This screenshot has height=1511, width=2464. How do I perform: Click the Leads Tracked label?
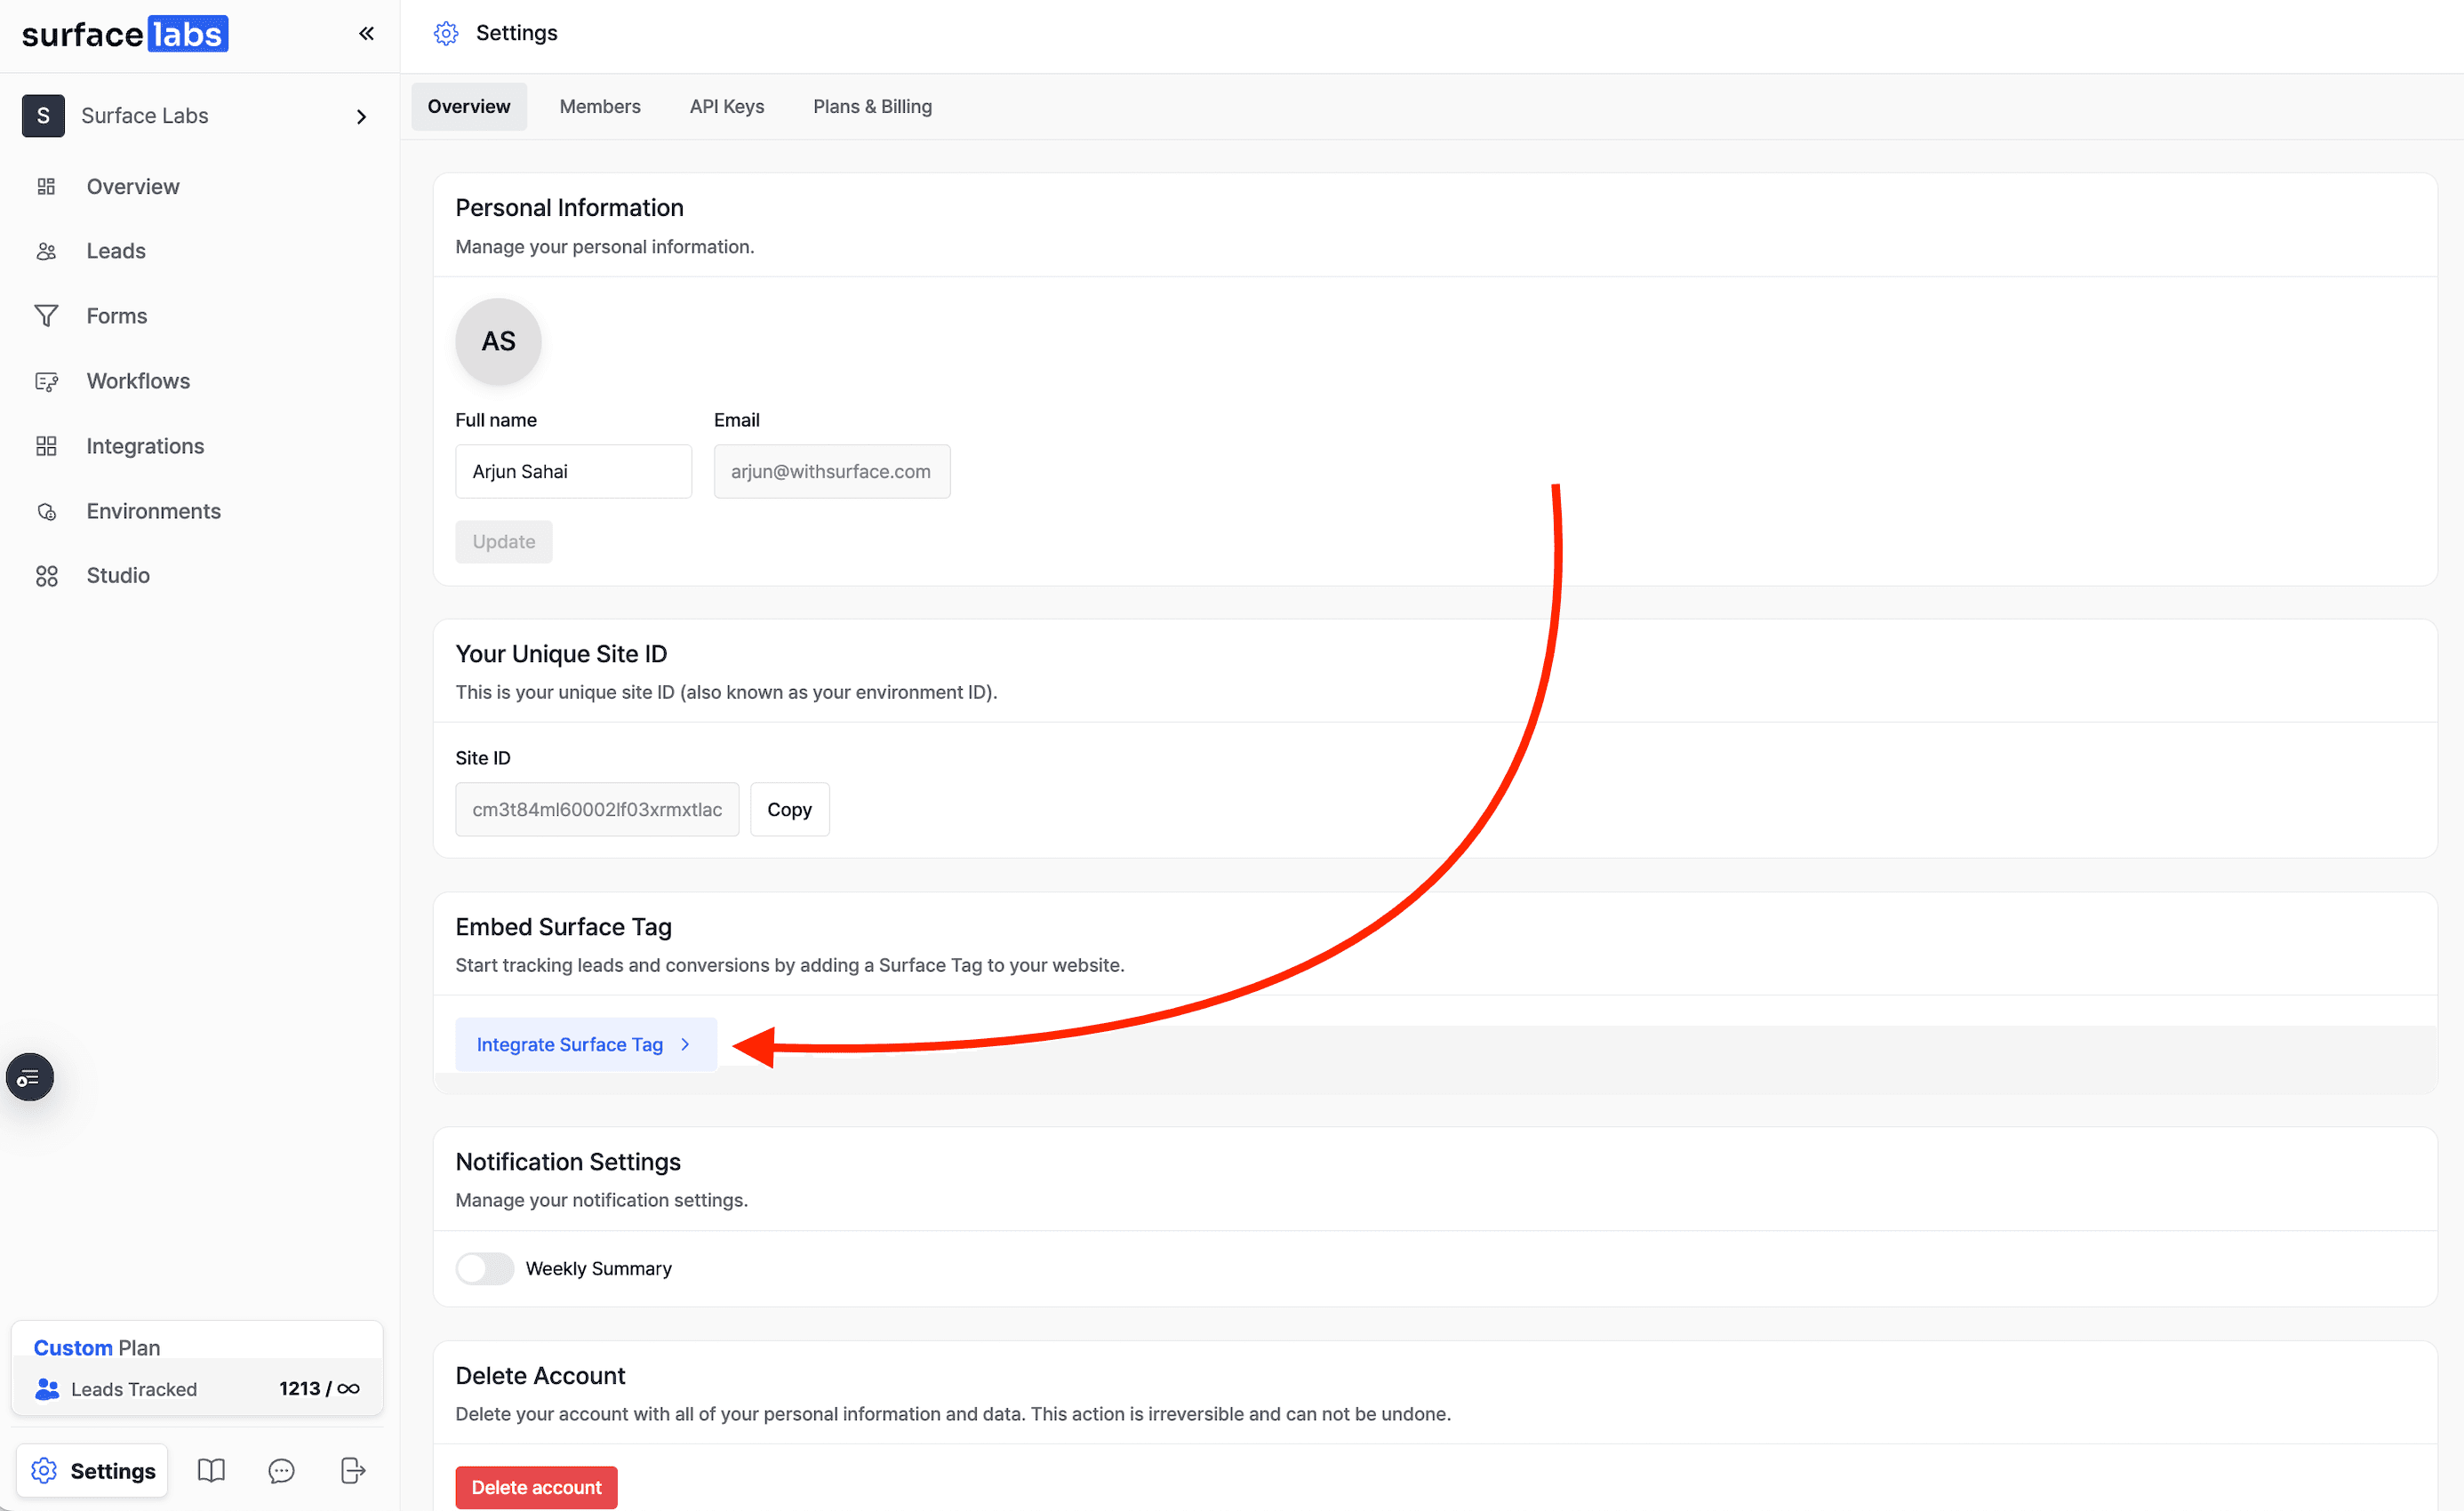[134, 1389]
